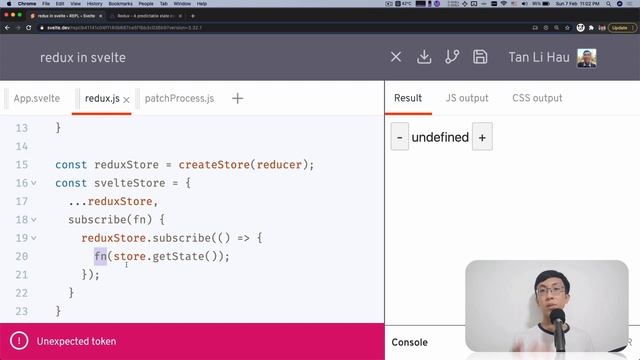
Task: Open the Console panel header
Action: coord(409,342)
